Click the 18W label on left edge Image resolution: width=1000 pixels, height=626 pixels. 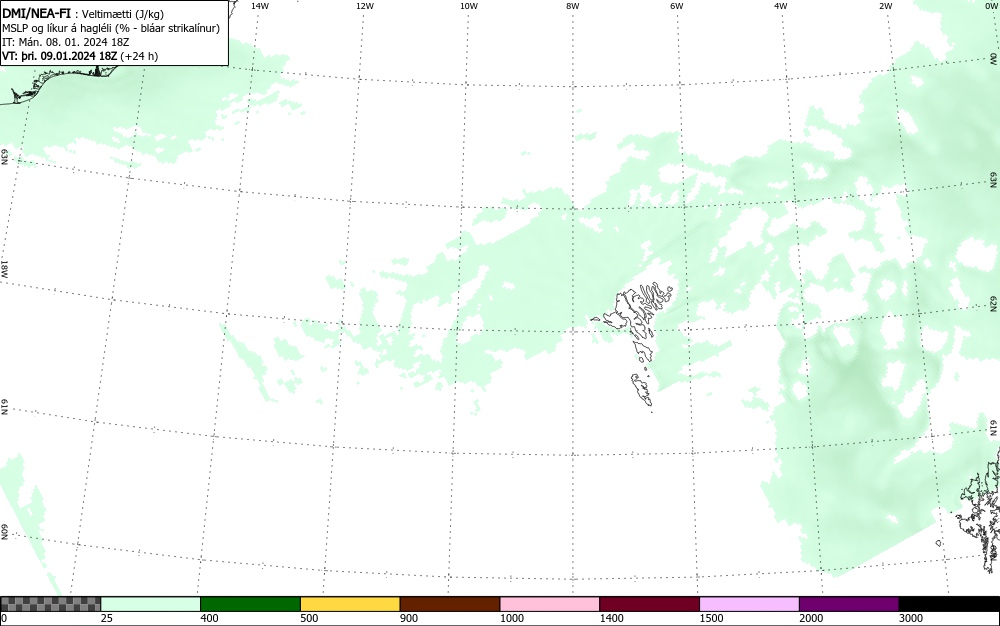point(4,268)
